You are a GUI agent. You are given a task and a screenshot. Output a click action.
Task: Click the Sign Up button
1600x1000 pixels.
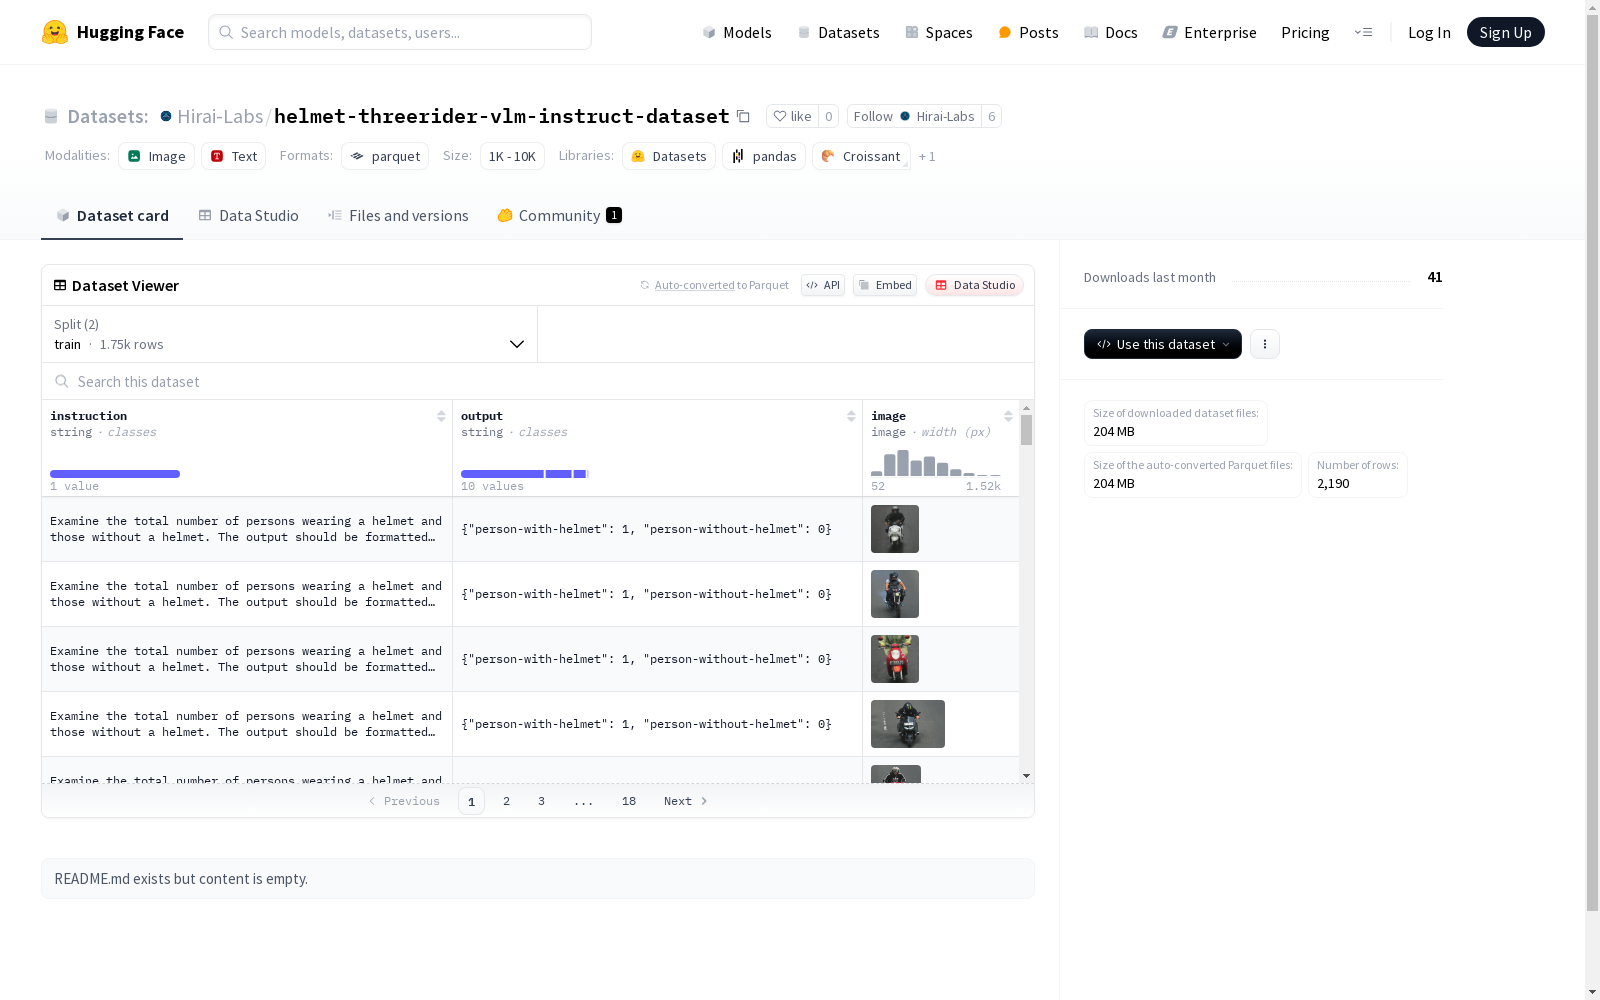click(x=1506, y=32)
